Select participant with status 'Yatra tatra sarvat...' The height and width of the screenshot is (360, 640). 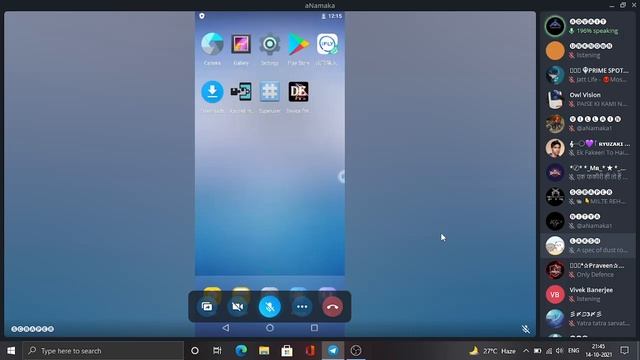click(x=588, y=319)
